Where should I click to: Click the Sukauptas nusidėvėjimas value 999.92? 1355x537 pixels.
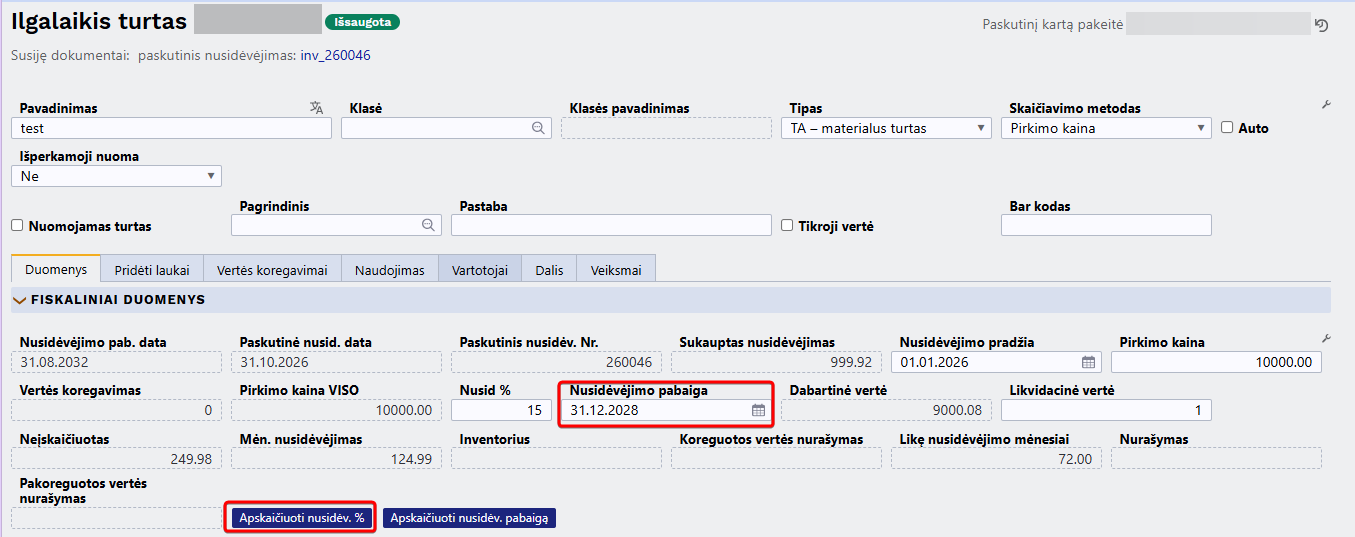(776, 362)
